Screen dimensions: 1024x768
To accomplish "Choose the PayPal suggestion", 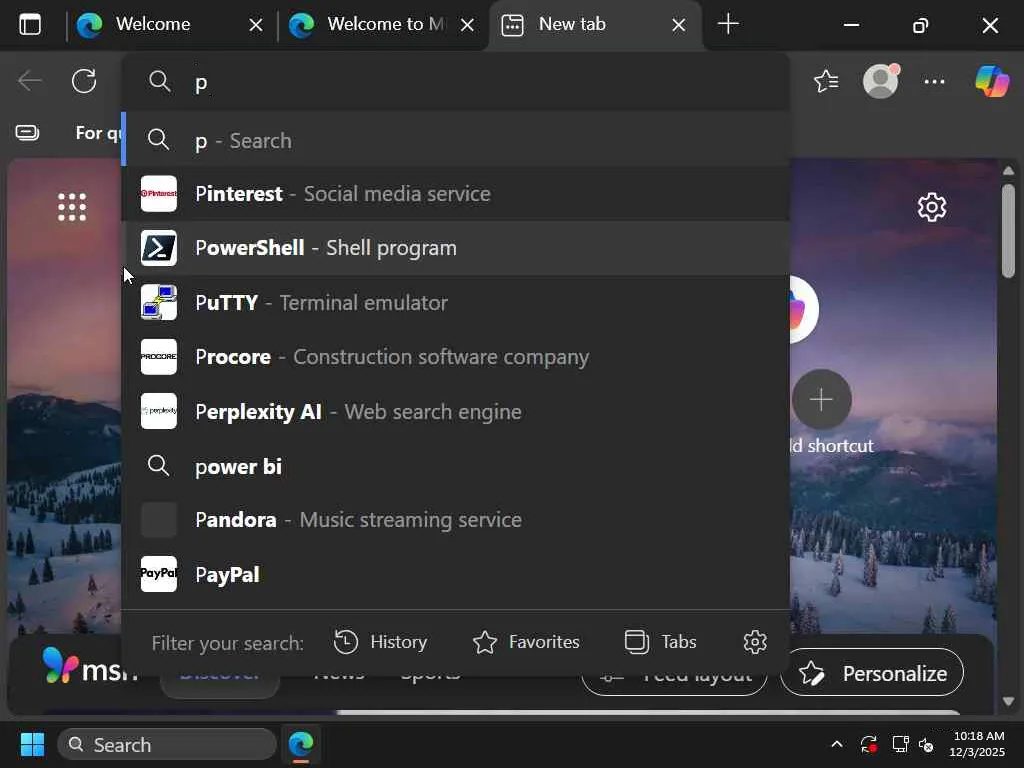I will click(456, 575).
